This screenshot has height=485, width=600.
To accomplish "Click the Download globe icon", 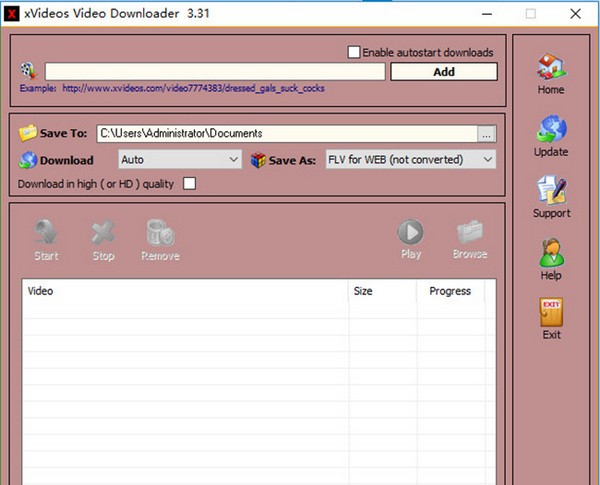I will (28, 160).
